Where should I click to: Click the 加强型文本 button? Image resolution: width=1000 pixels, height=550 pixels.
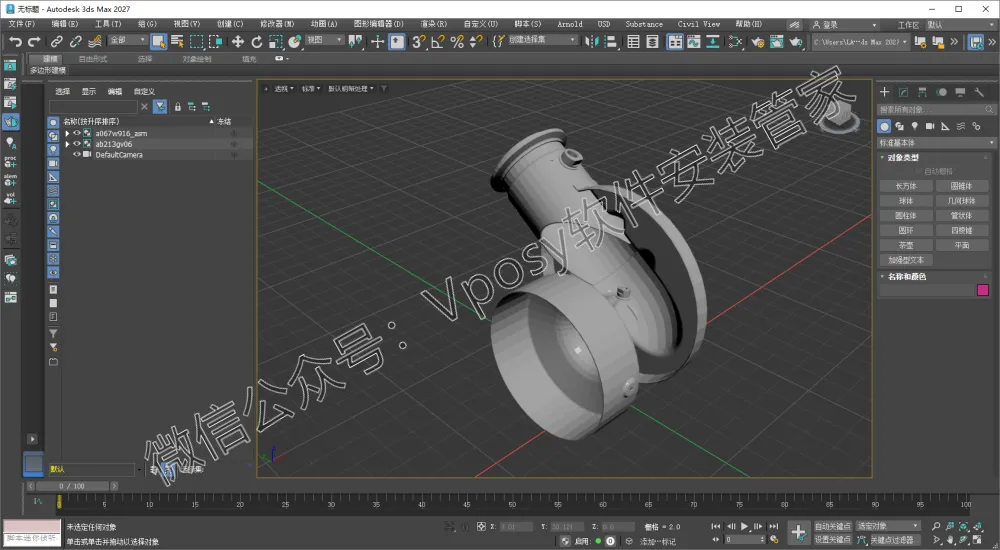pyautogui.click(x=906, y=260)
